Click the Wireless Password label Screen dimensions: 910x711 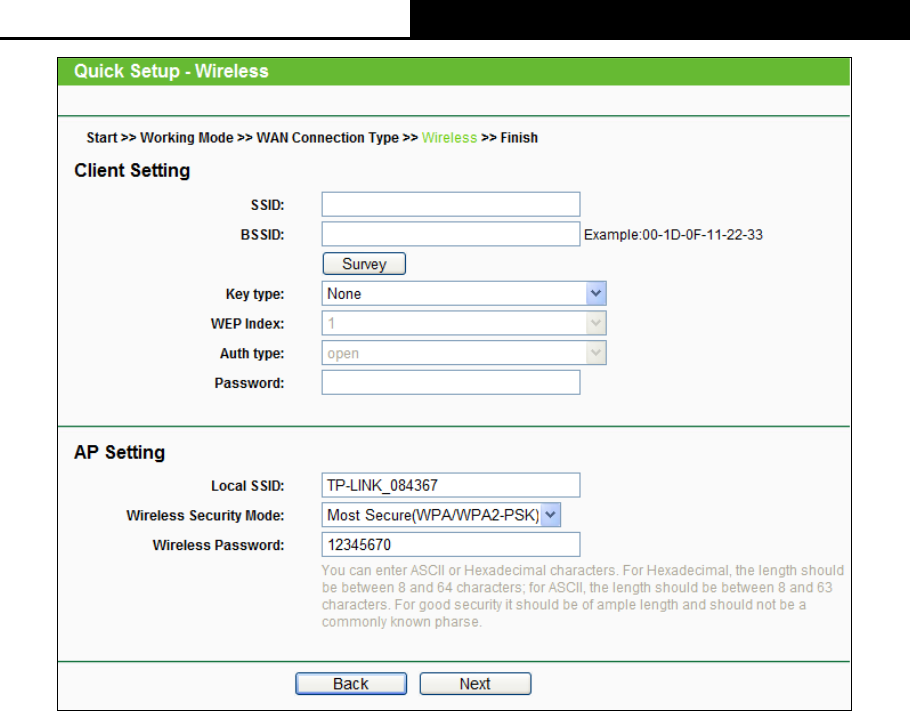tap(218, 545)
